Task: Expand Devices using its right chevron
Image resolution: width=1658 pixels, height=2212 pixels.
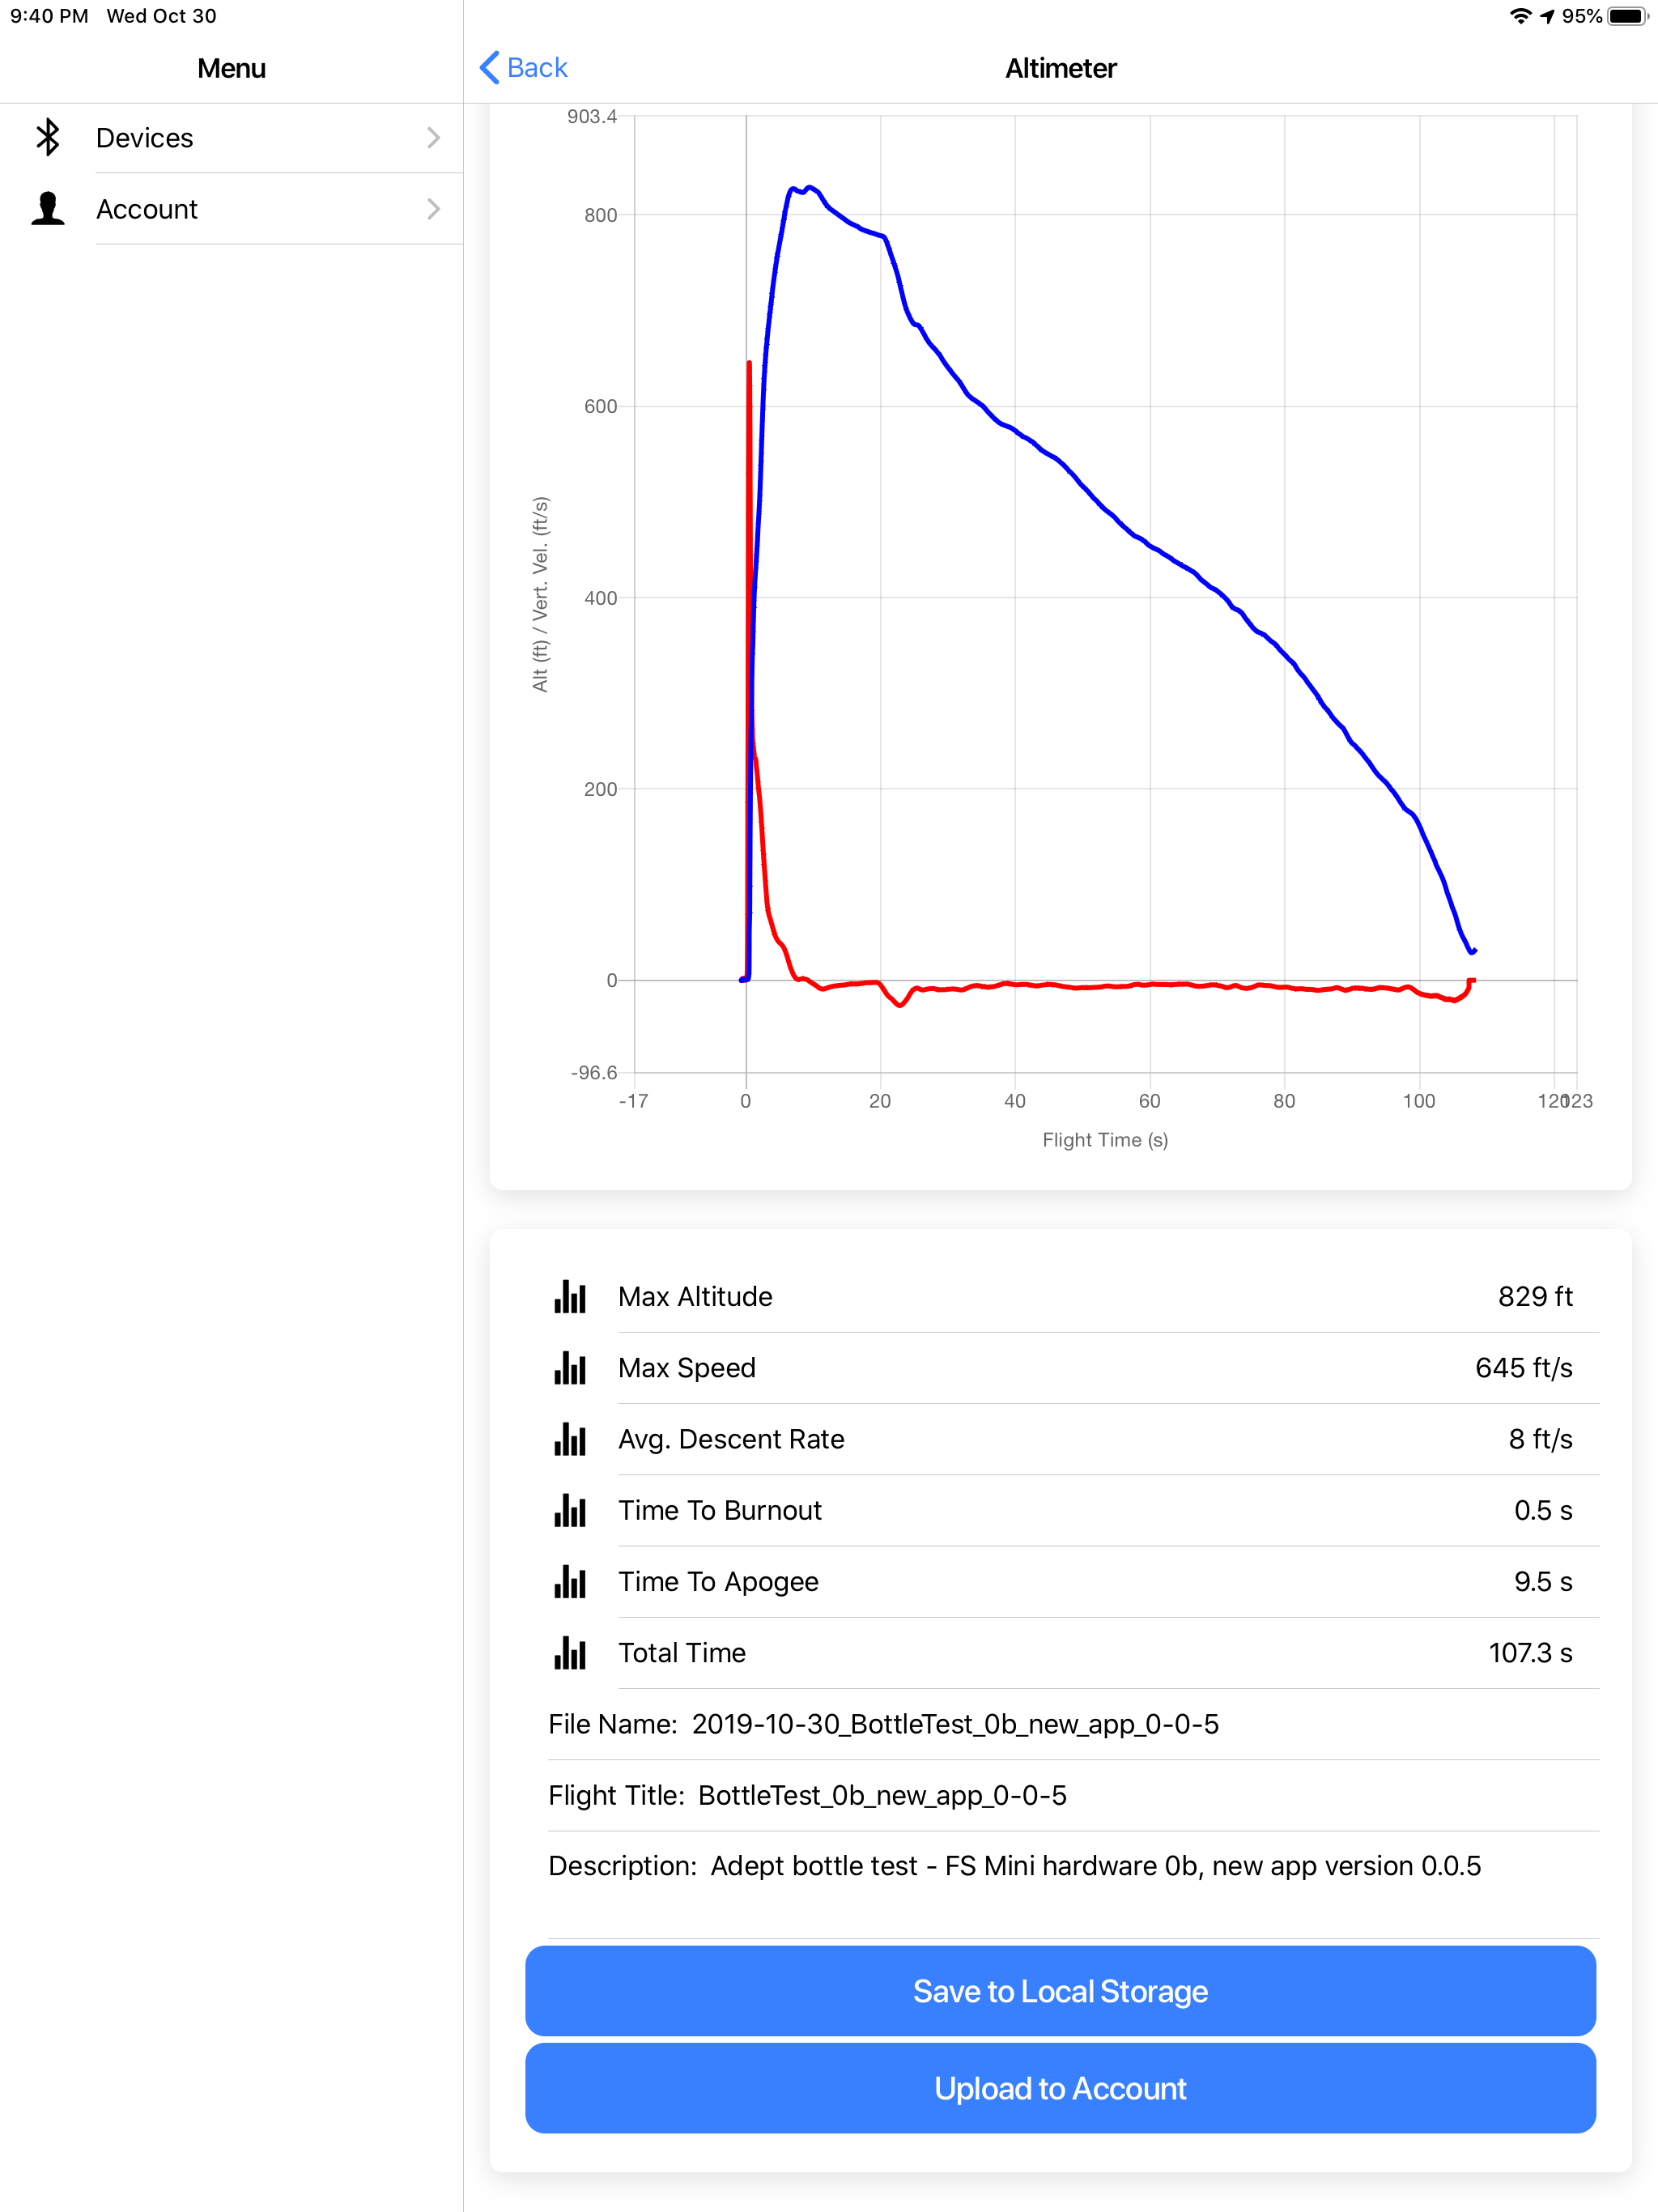Action: coord(433,137)
